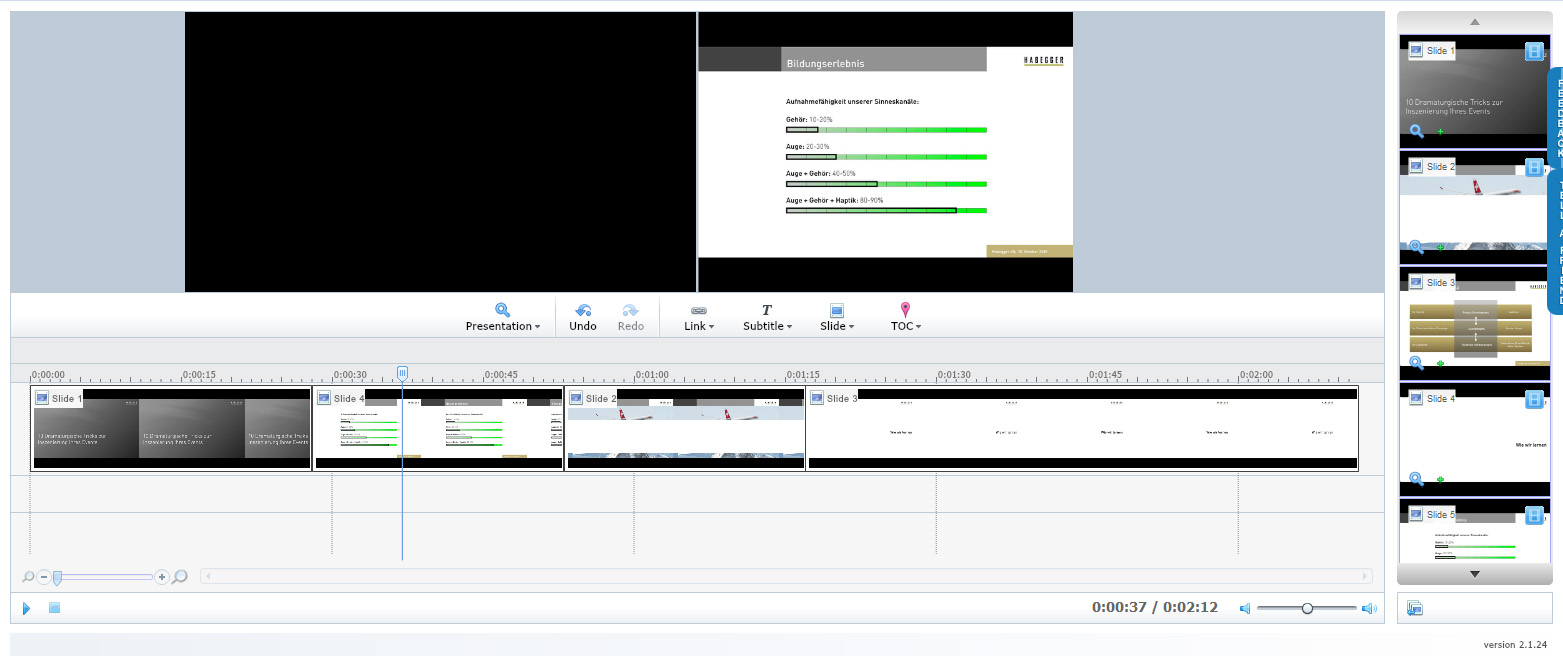Image resolution: width=1563 pixels, height=656 pixels.
Task: Click the greyed-out Redo button
Action: click(x=631, y=318)
